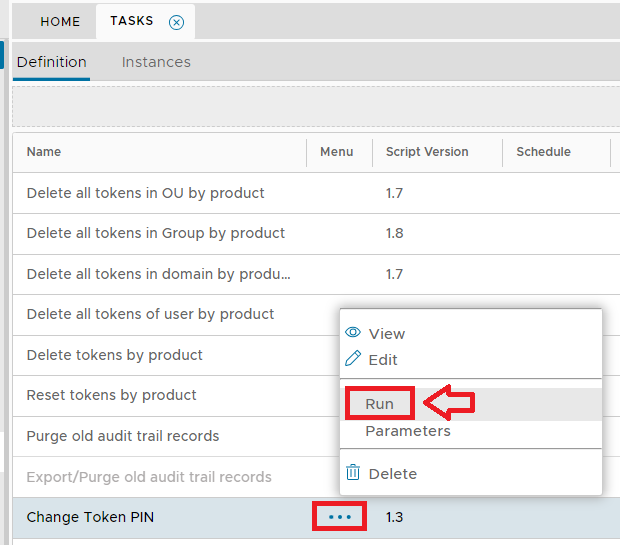Select Reset tokens by product row
This screenshot has width=620, height=545.
coord(111,395)
